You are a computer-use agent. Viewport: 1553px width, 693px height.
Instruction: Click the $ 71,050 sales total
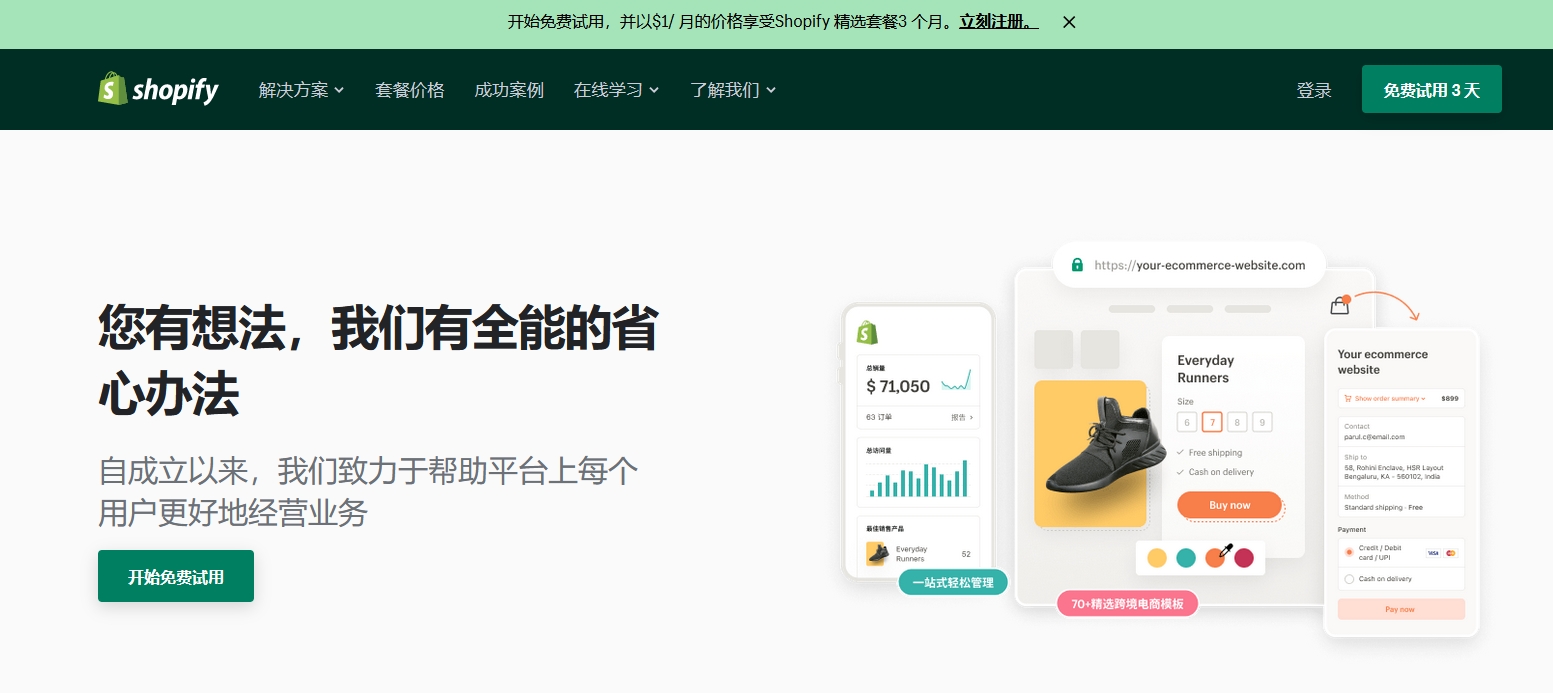(x=898, y=386)
